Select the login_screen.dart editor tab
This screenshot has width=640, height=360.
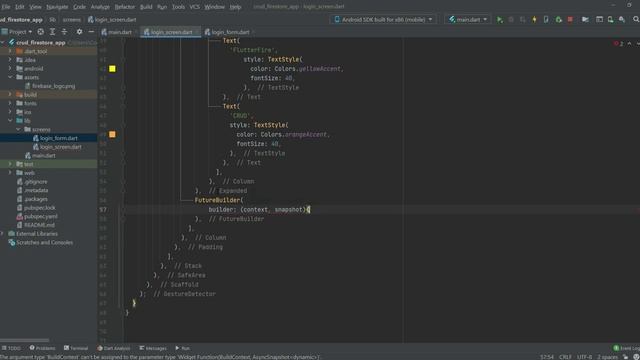click(x=171, y=32)
